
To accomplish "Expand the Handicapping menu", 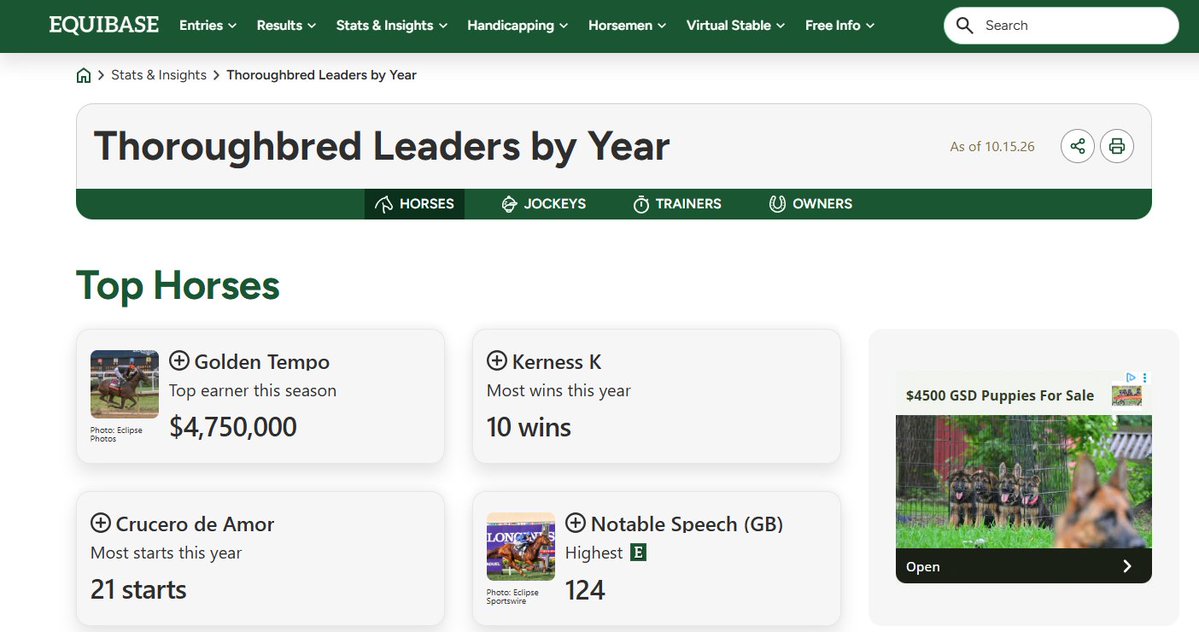I will 518,25.
